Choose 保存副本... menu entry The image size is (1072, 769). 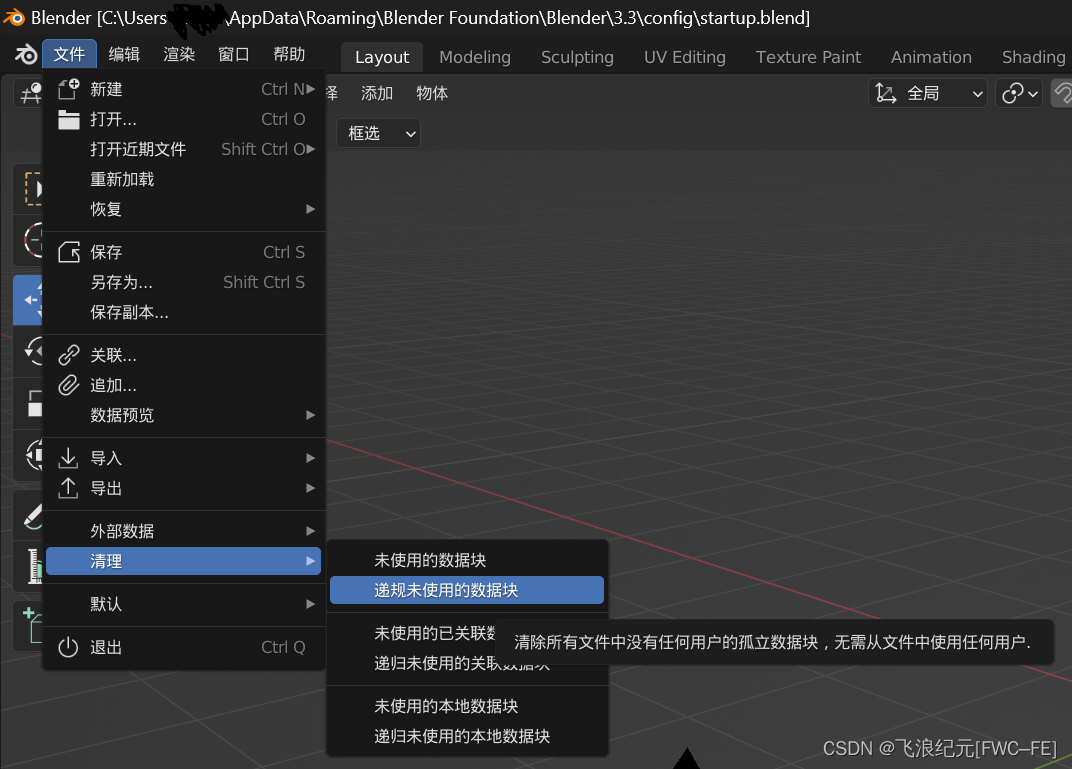click(x=184, y=312)
